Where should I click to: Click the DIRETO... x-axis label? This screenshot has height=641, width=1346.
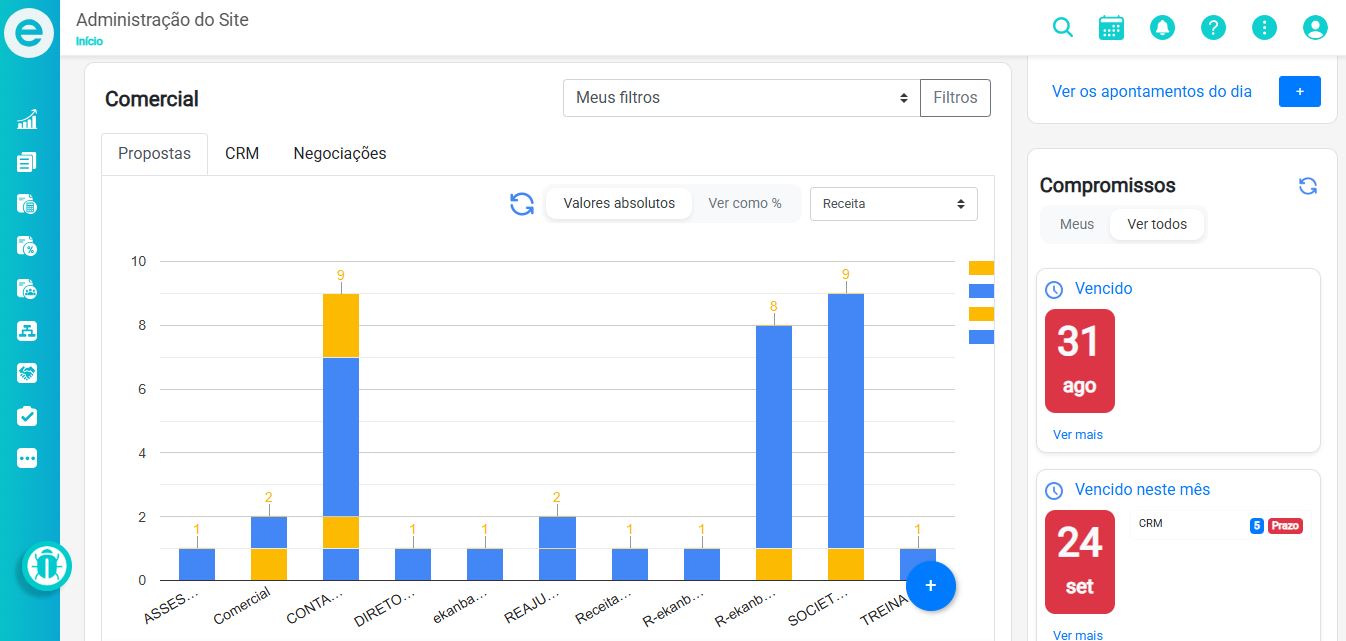coord(386,606)
